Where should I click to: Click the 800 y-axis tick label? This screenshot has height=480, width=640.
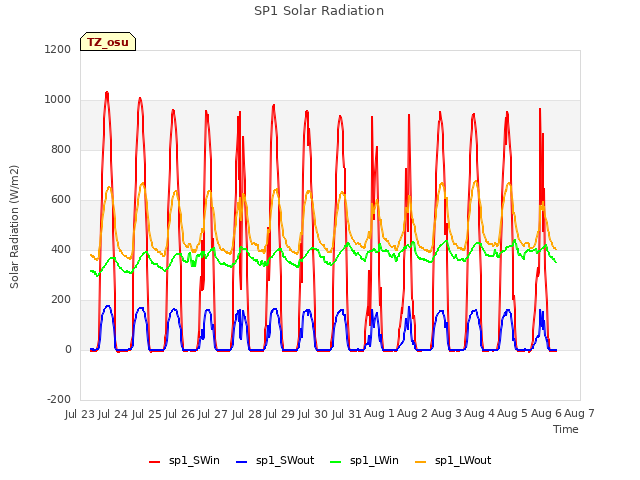coord(61,149)
